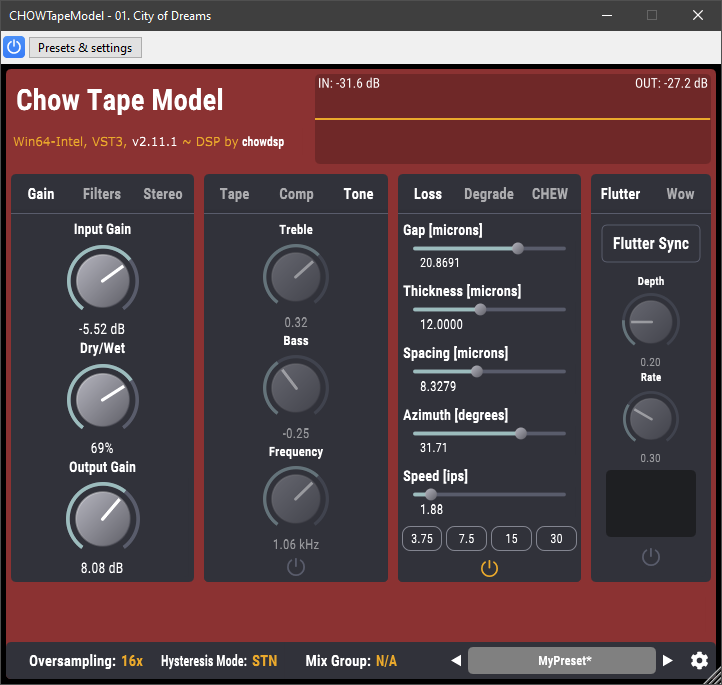The width and height of the screenshot is (722, 685).
Task: Go to previous preset arrow
Action: [456, 661]
